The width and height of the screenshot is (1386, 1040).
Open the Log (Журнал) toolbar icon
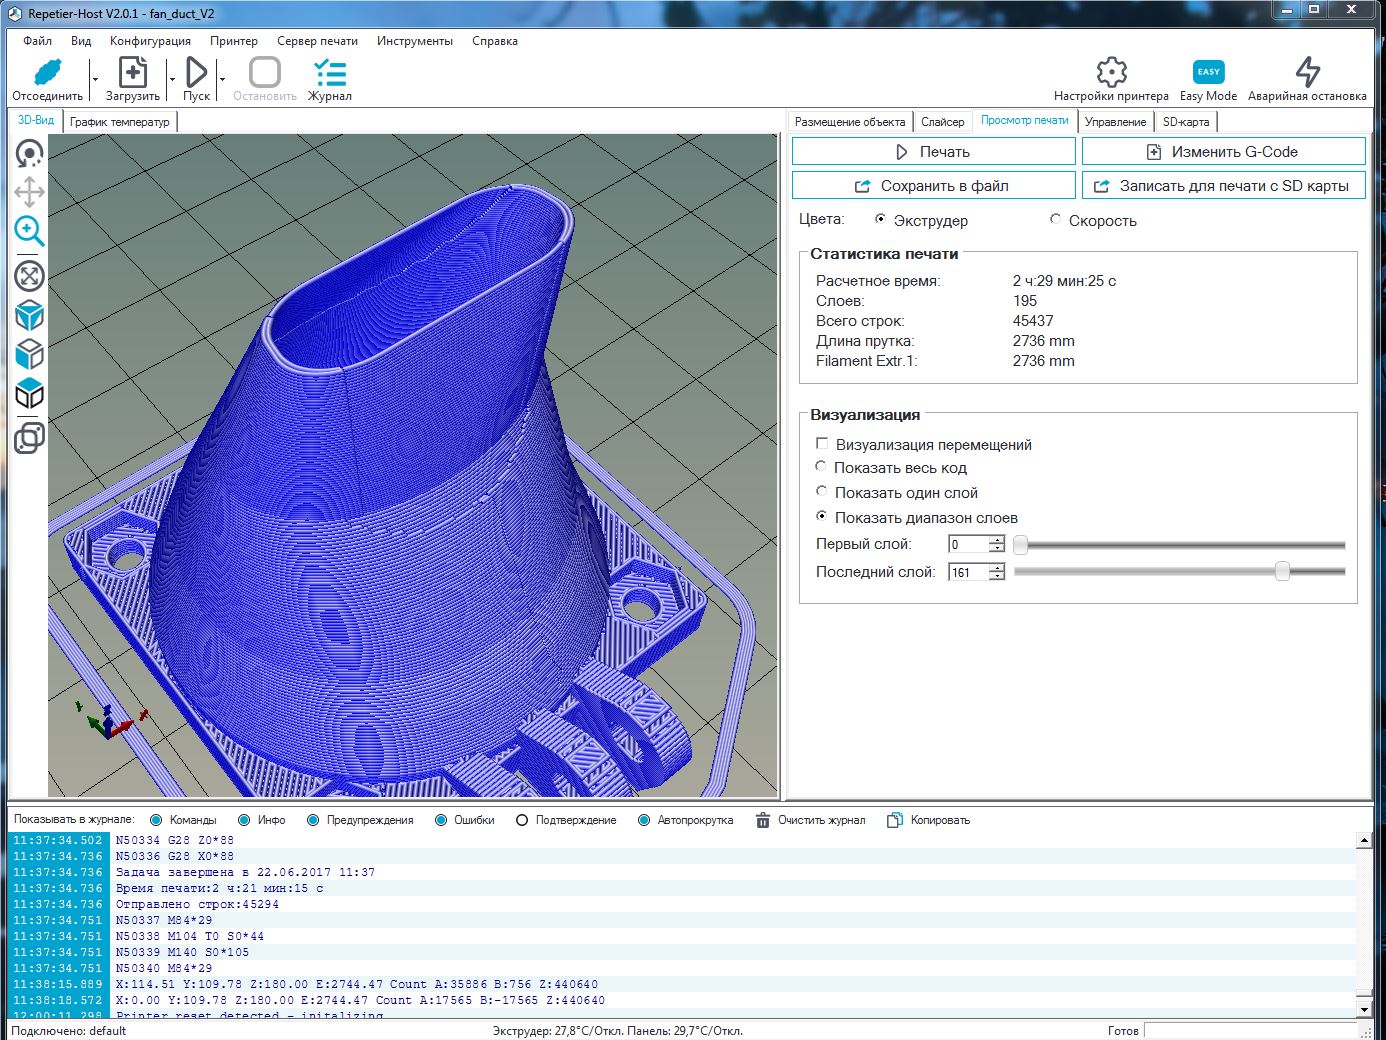pyautogui.click(x=329, y=73)
